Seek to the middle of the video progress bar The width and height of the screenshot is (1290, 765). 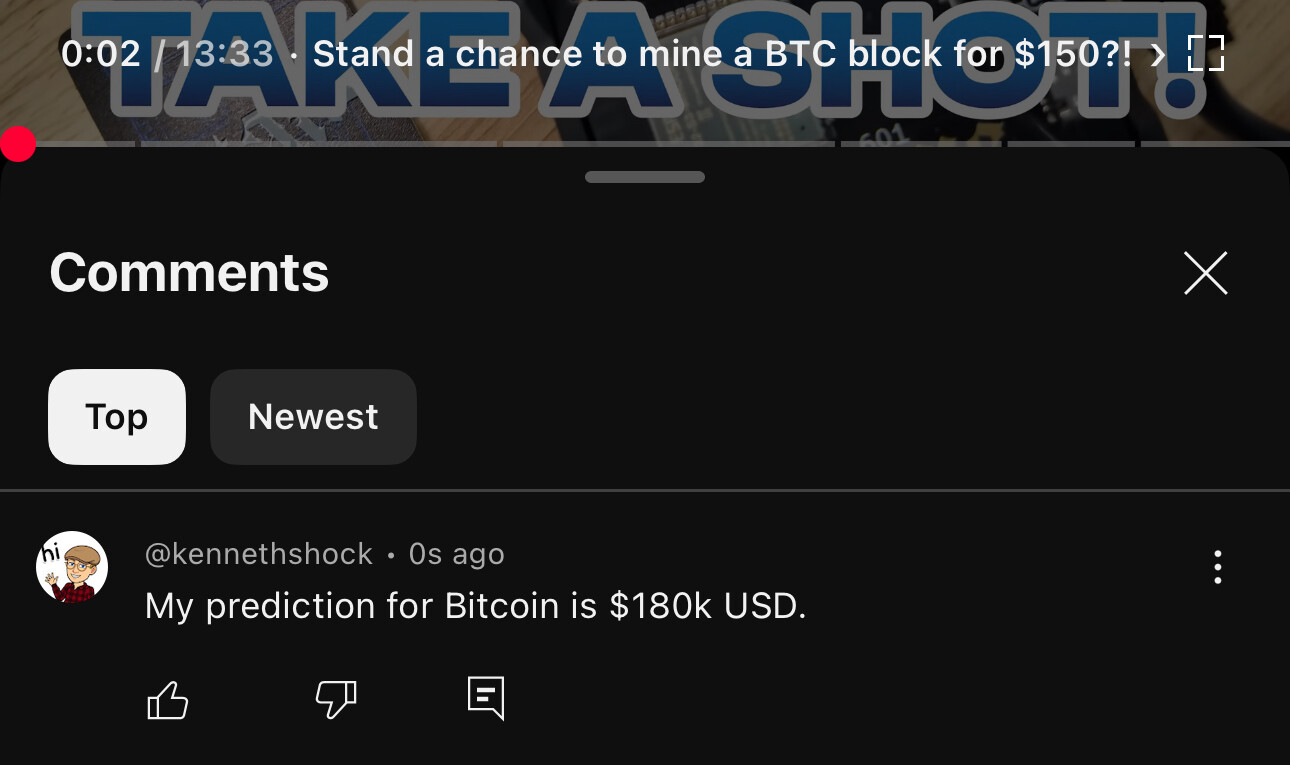pos(645,144)
